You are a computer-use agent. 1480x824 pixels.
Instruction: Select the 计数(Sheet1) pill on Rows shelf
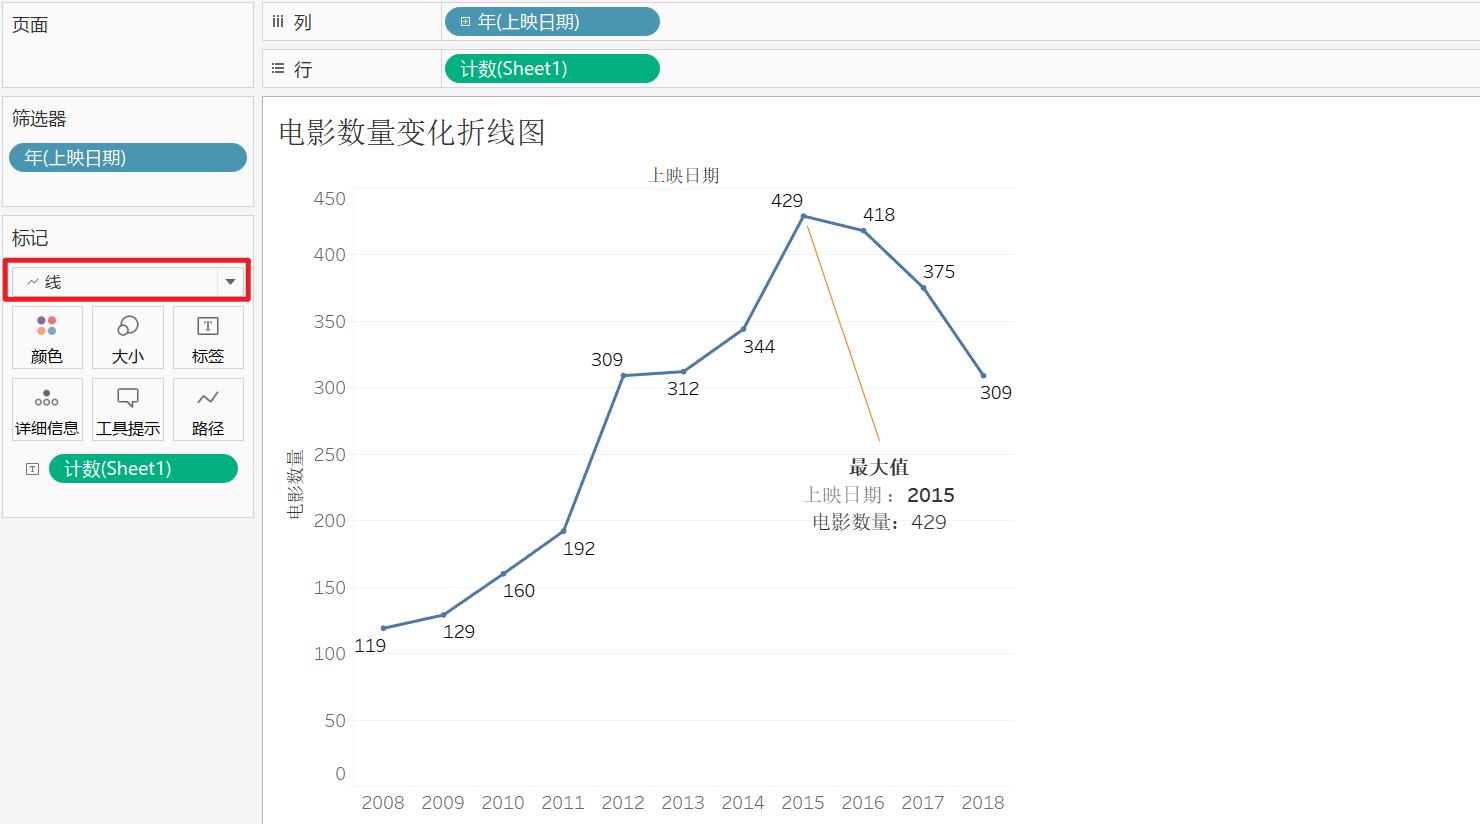click(x=552, y=69)
